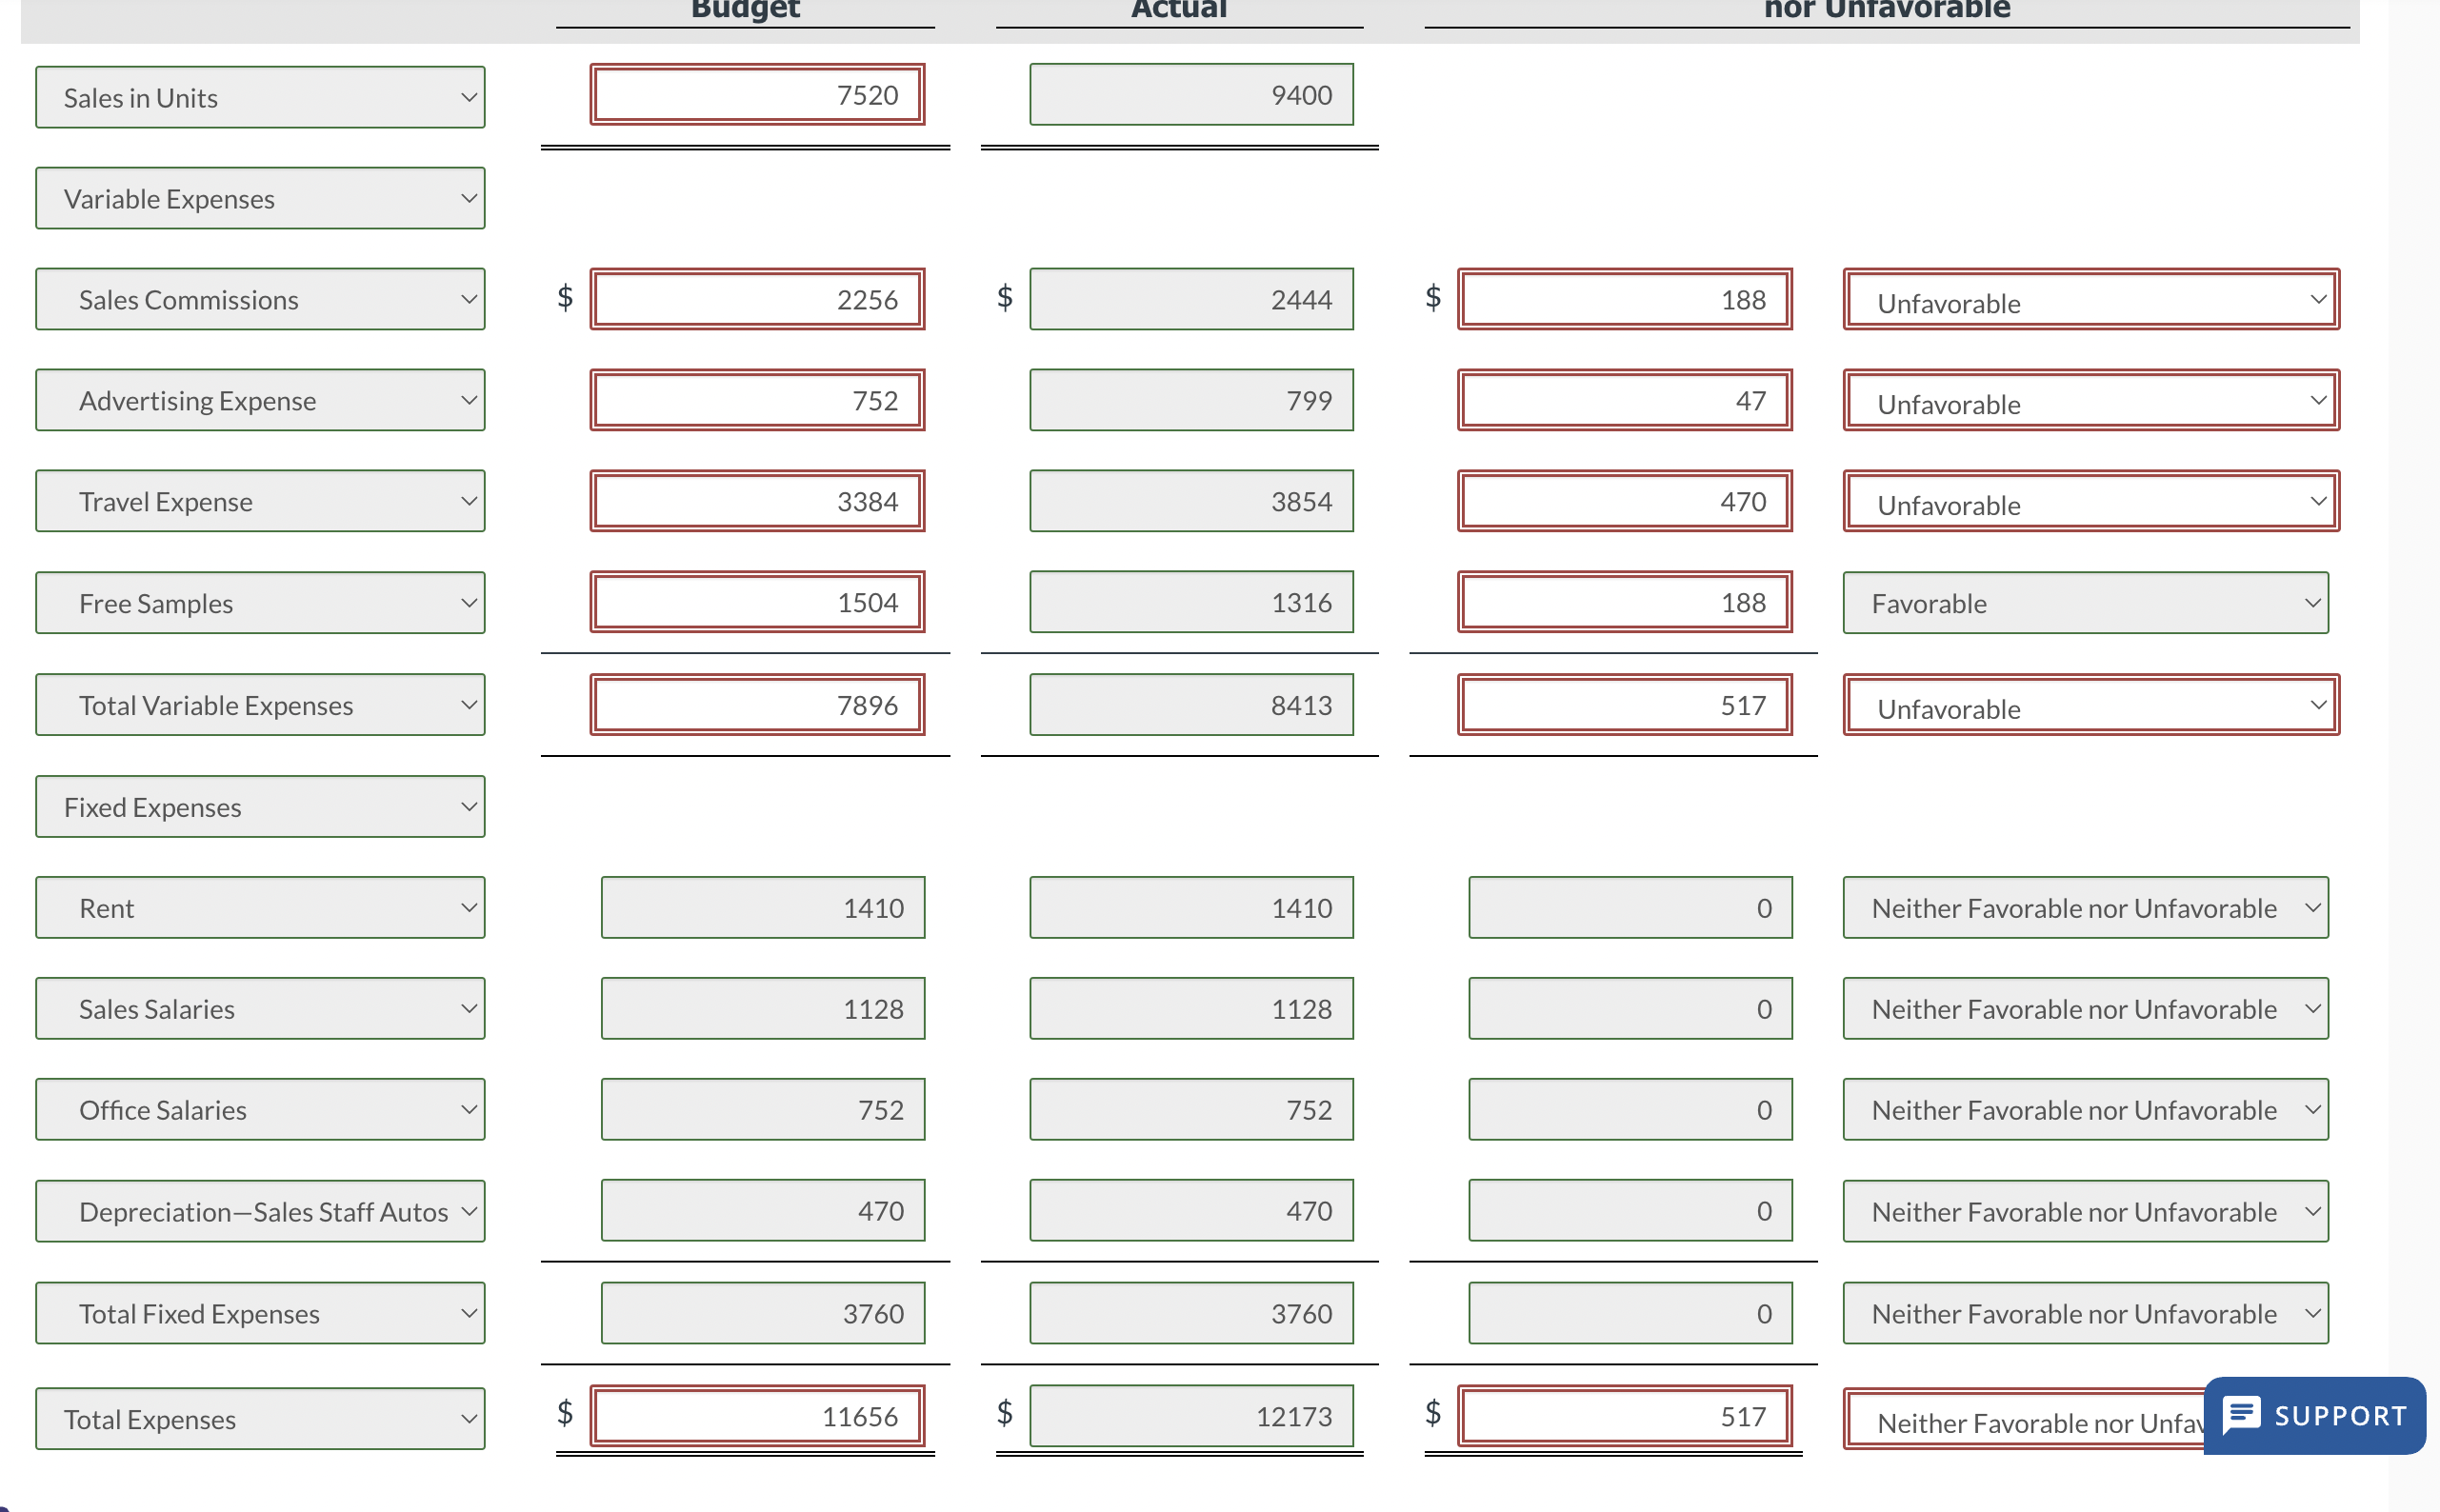Select the Advertising Expense difference field 47

point(1624,401)
